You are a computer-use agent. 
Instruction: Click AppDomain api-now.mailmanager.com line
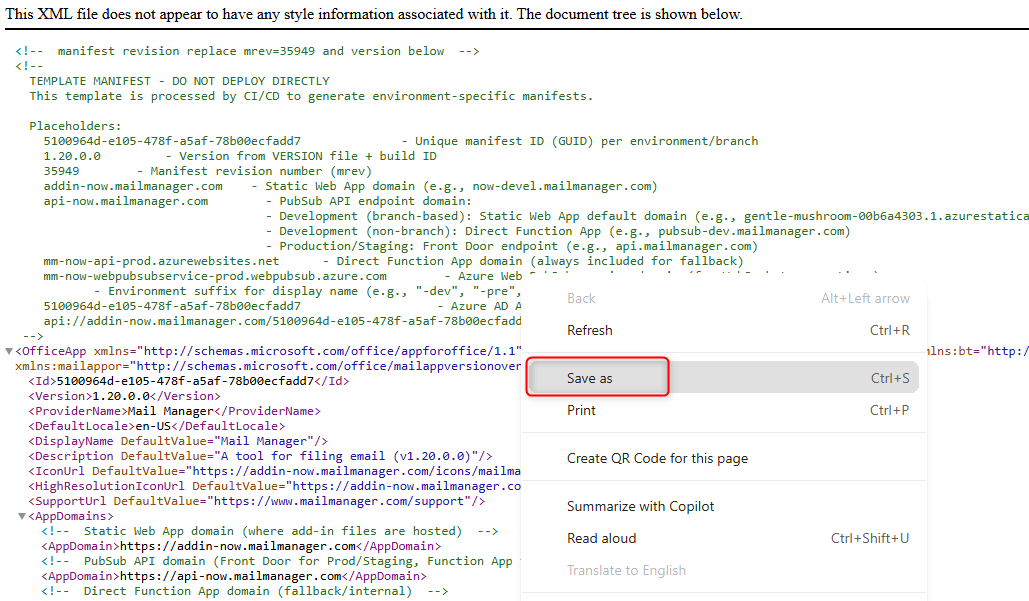click(x=234, y=576)
